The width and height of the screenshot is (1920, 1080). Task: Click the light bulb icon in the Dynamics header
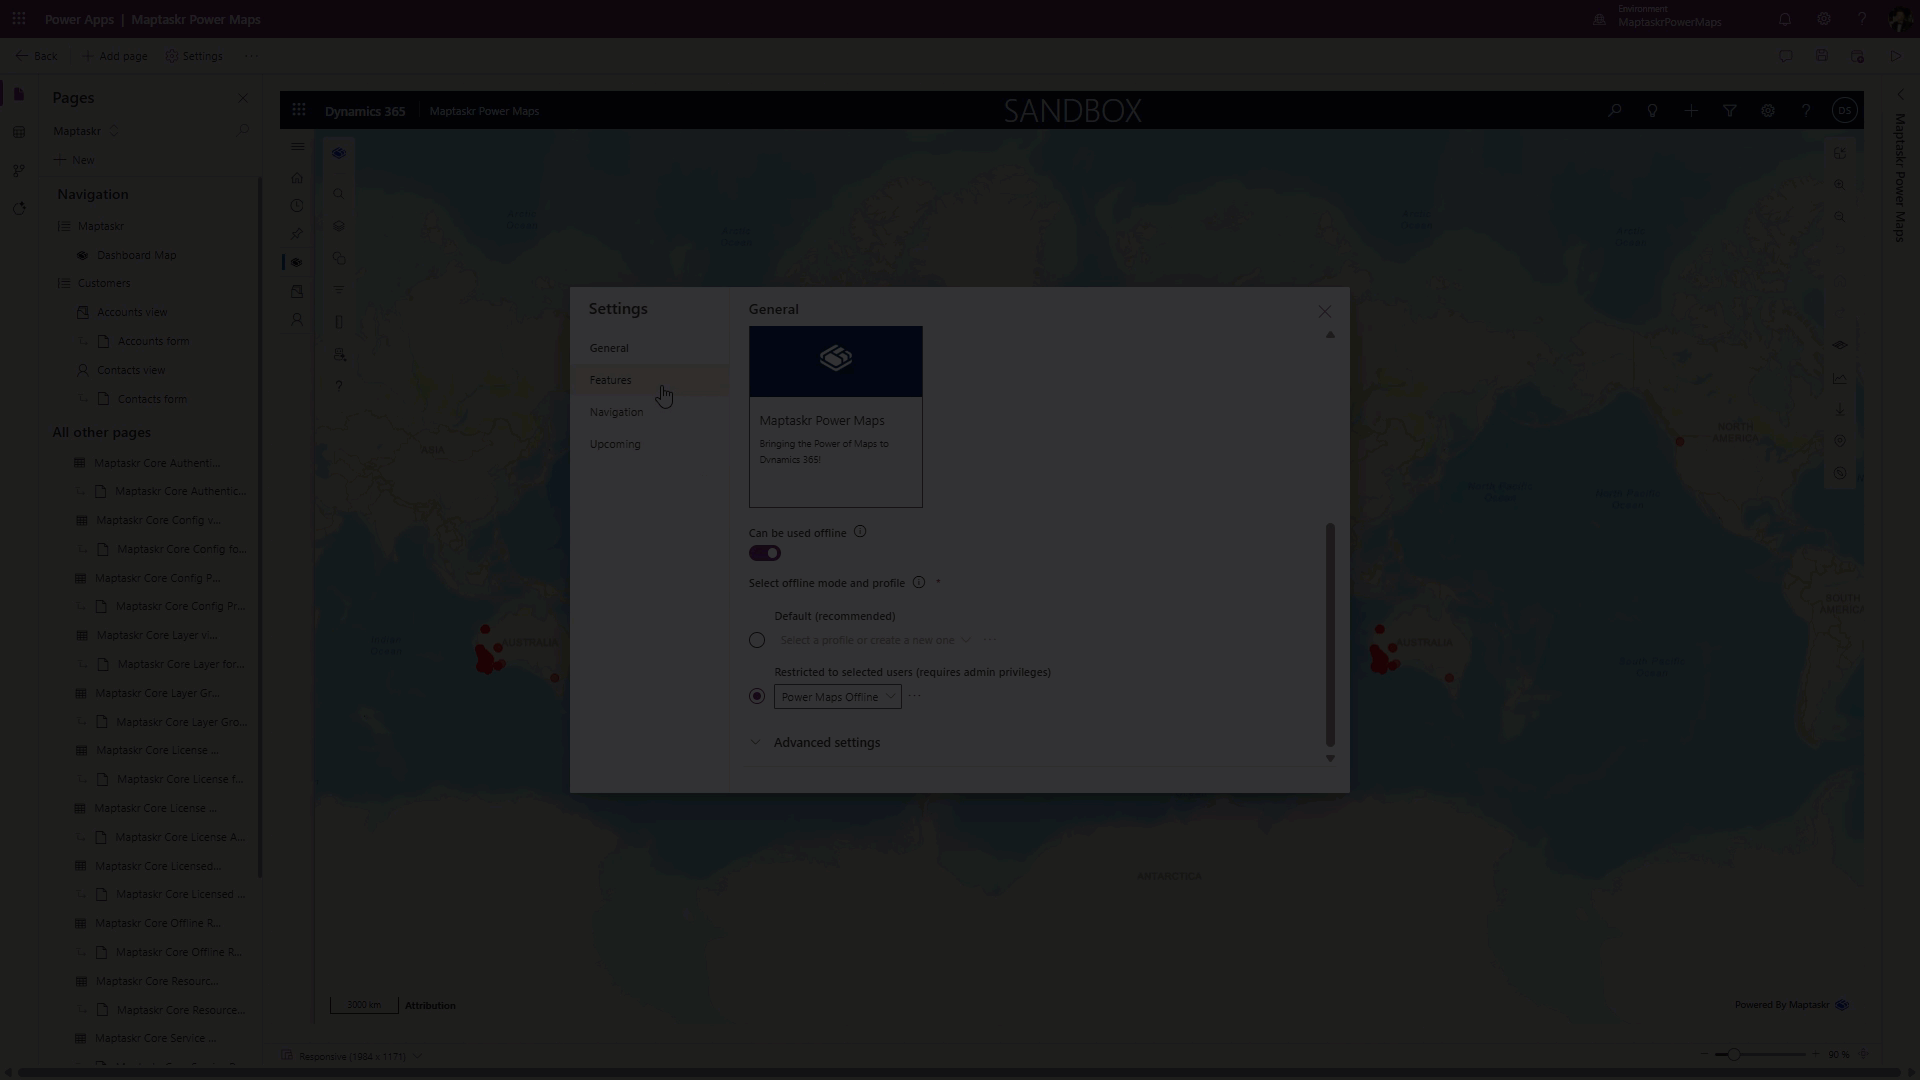point(1652,110)
